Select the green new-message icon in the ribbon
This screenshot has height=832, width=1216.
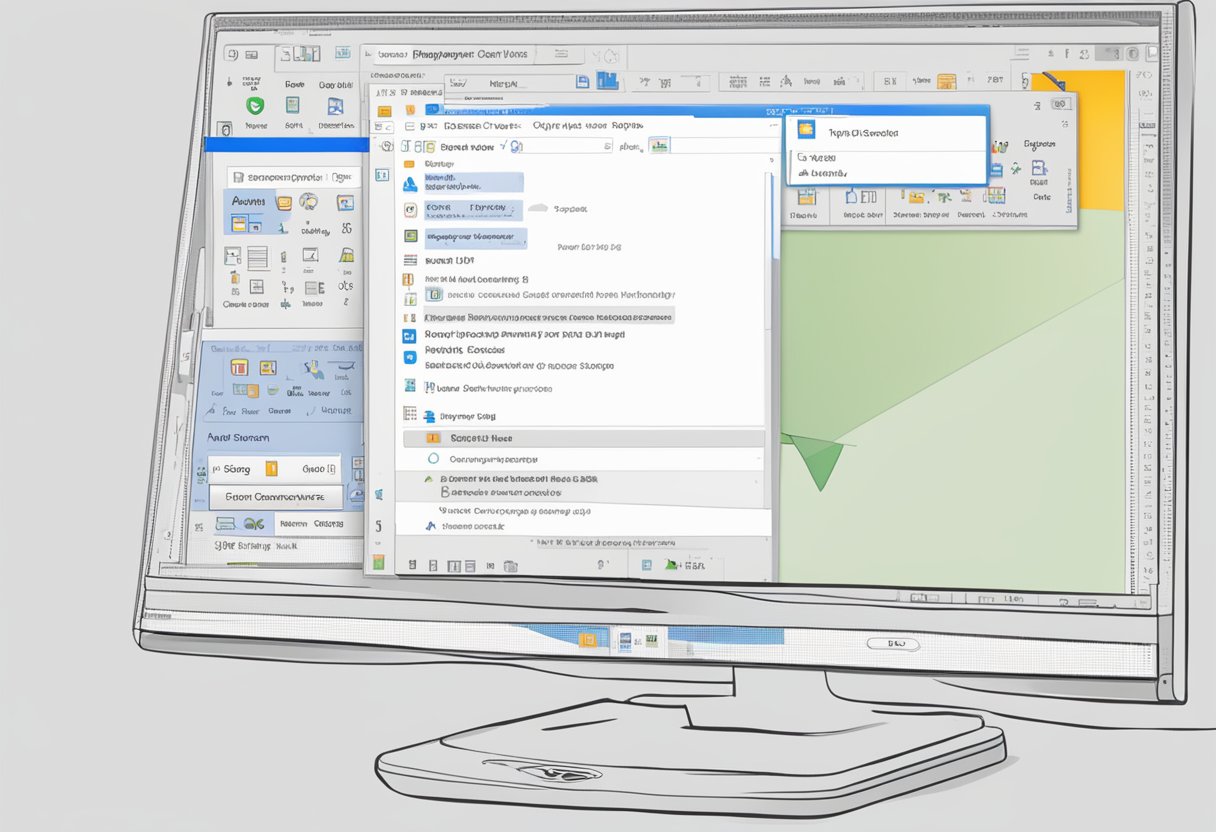coord(256,107)
